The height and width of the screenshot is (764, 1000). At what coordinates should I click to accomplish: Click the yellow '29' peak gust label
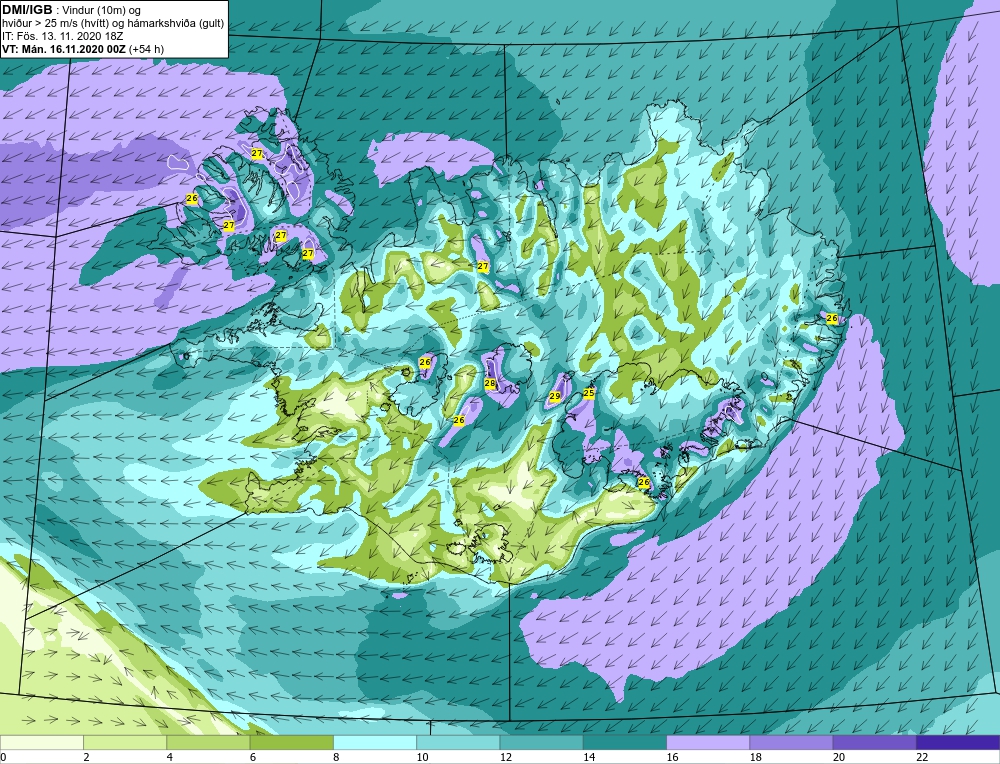coord(555,396)
